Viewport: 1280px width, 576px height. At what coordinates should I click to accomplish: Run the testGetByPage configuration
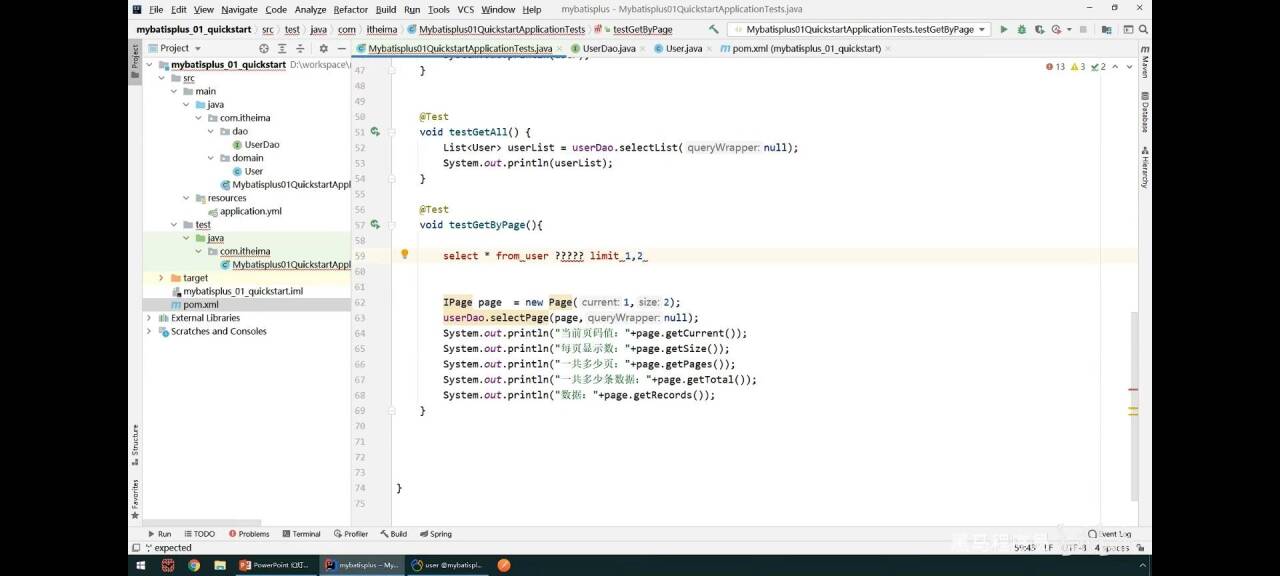(1004, 30)
